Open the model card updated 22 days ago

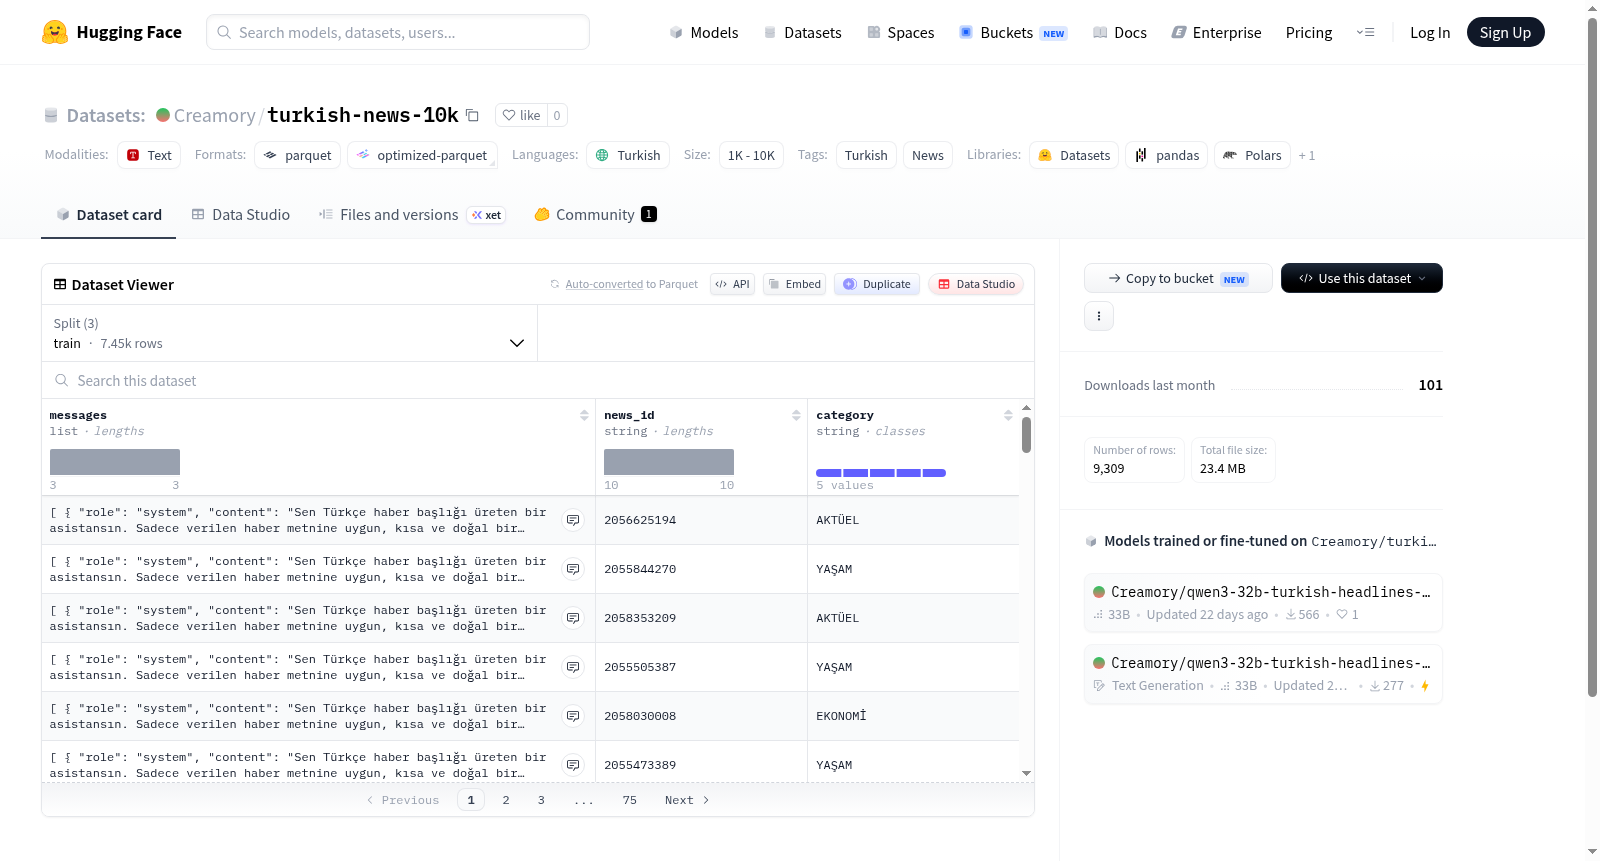click(1263, 602)
